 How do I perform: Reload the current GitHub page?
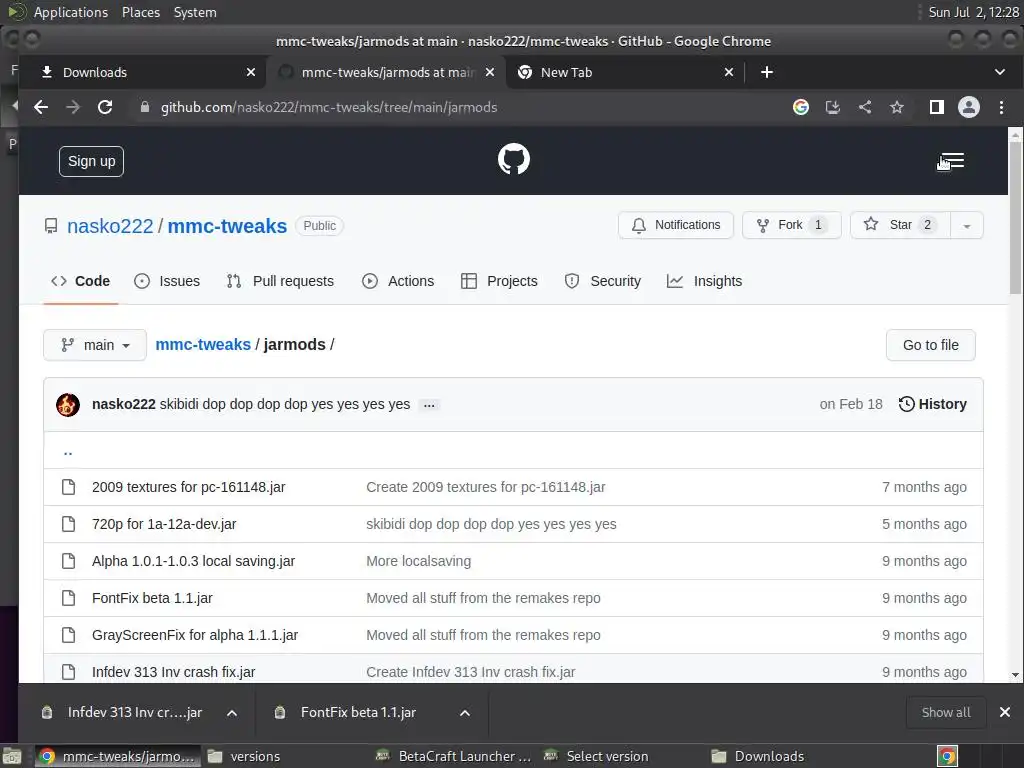click(105, 107)
